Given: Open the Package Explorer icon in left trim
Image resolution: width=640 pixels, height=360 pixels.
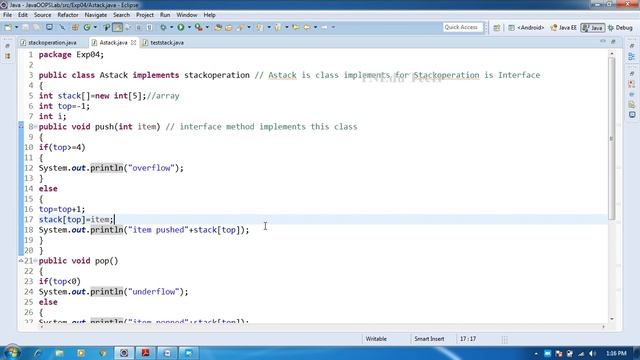Looking at the screenshot, I should click(x=7, y=56).
